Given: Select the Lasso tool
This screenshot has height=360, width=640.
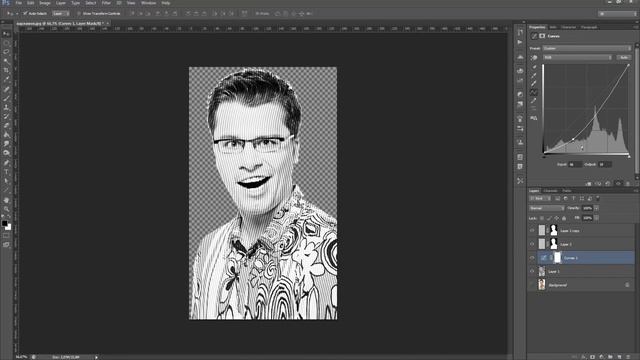Looking at the screenshot, I should [6, 52].
